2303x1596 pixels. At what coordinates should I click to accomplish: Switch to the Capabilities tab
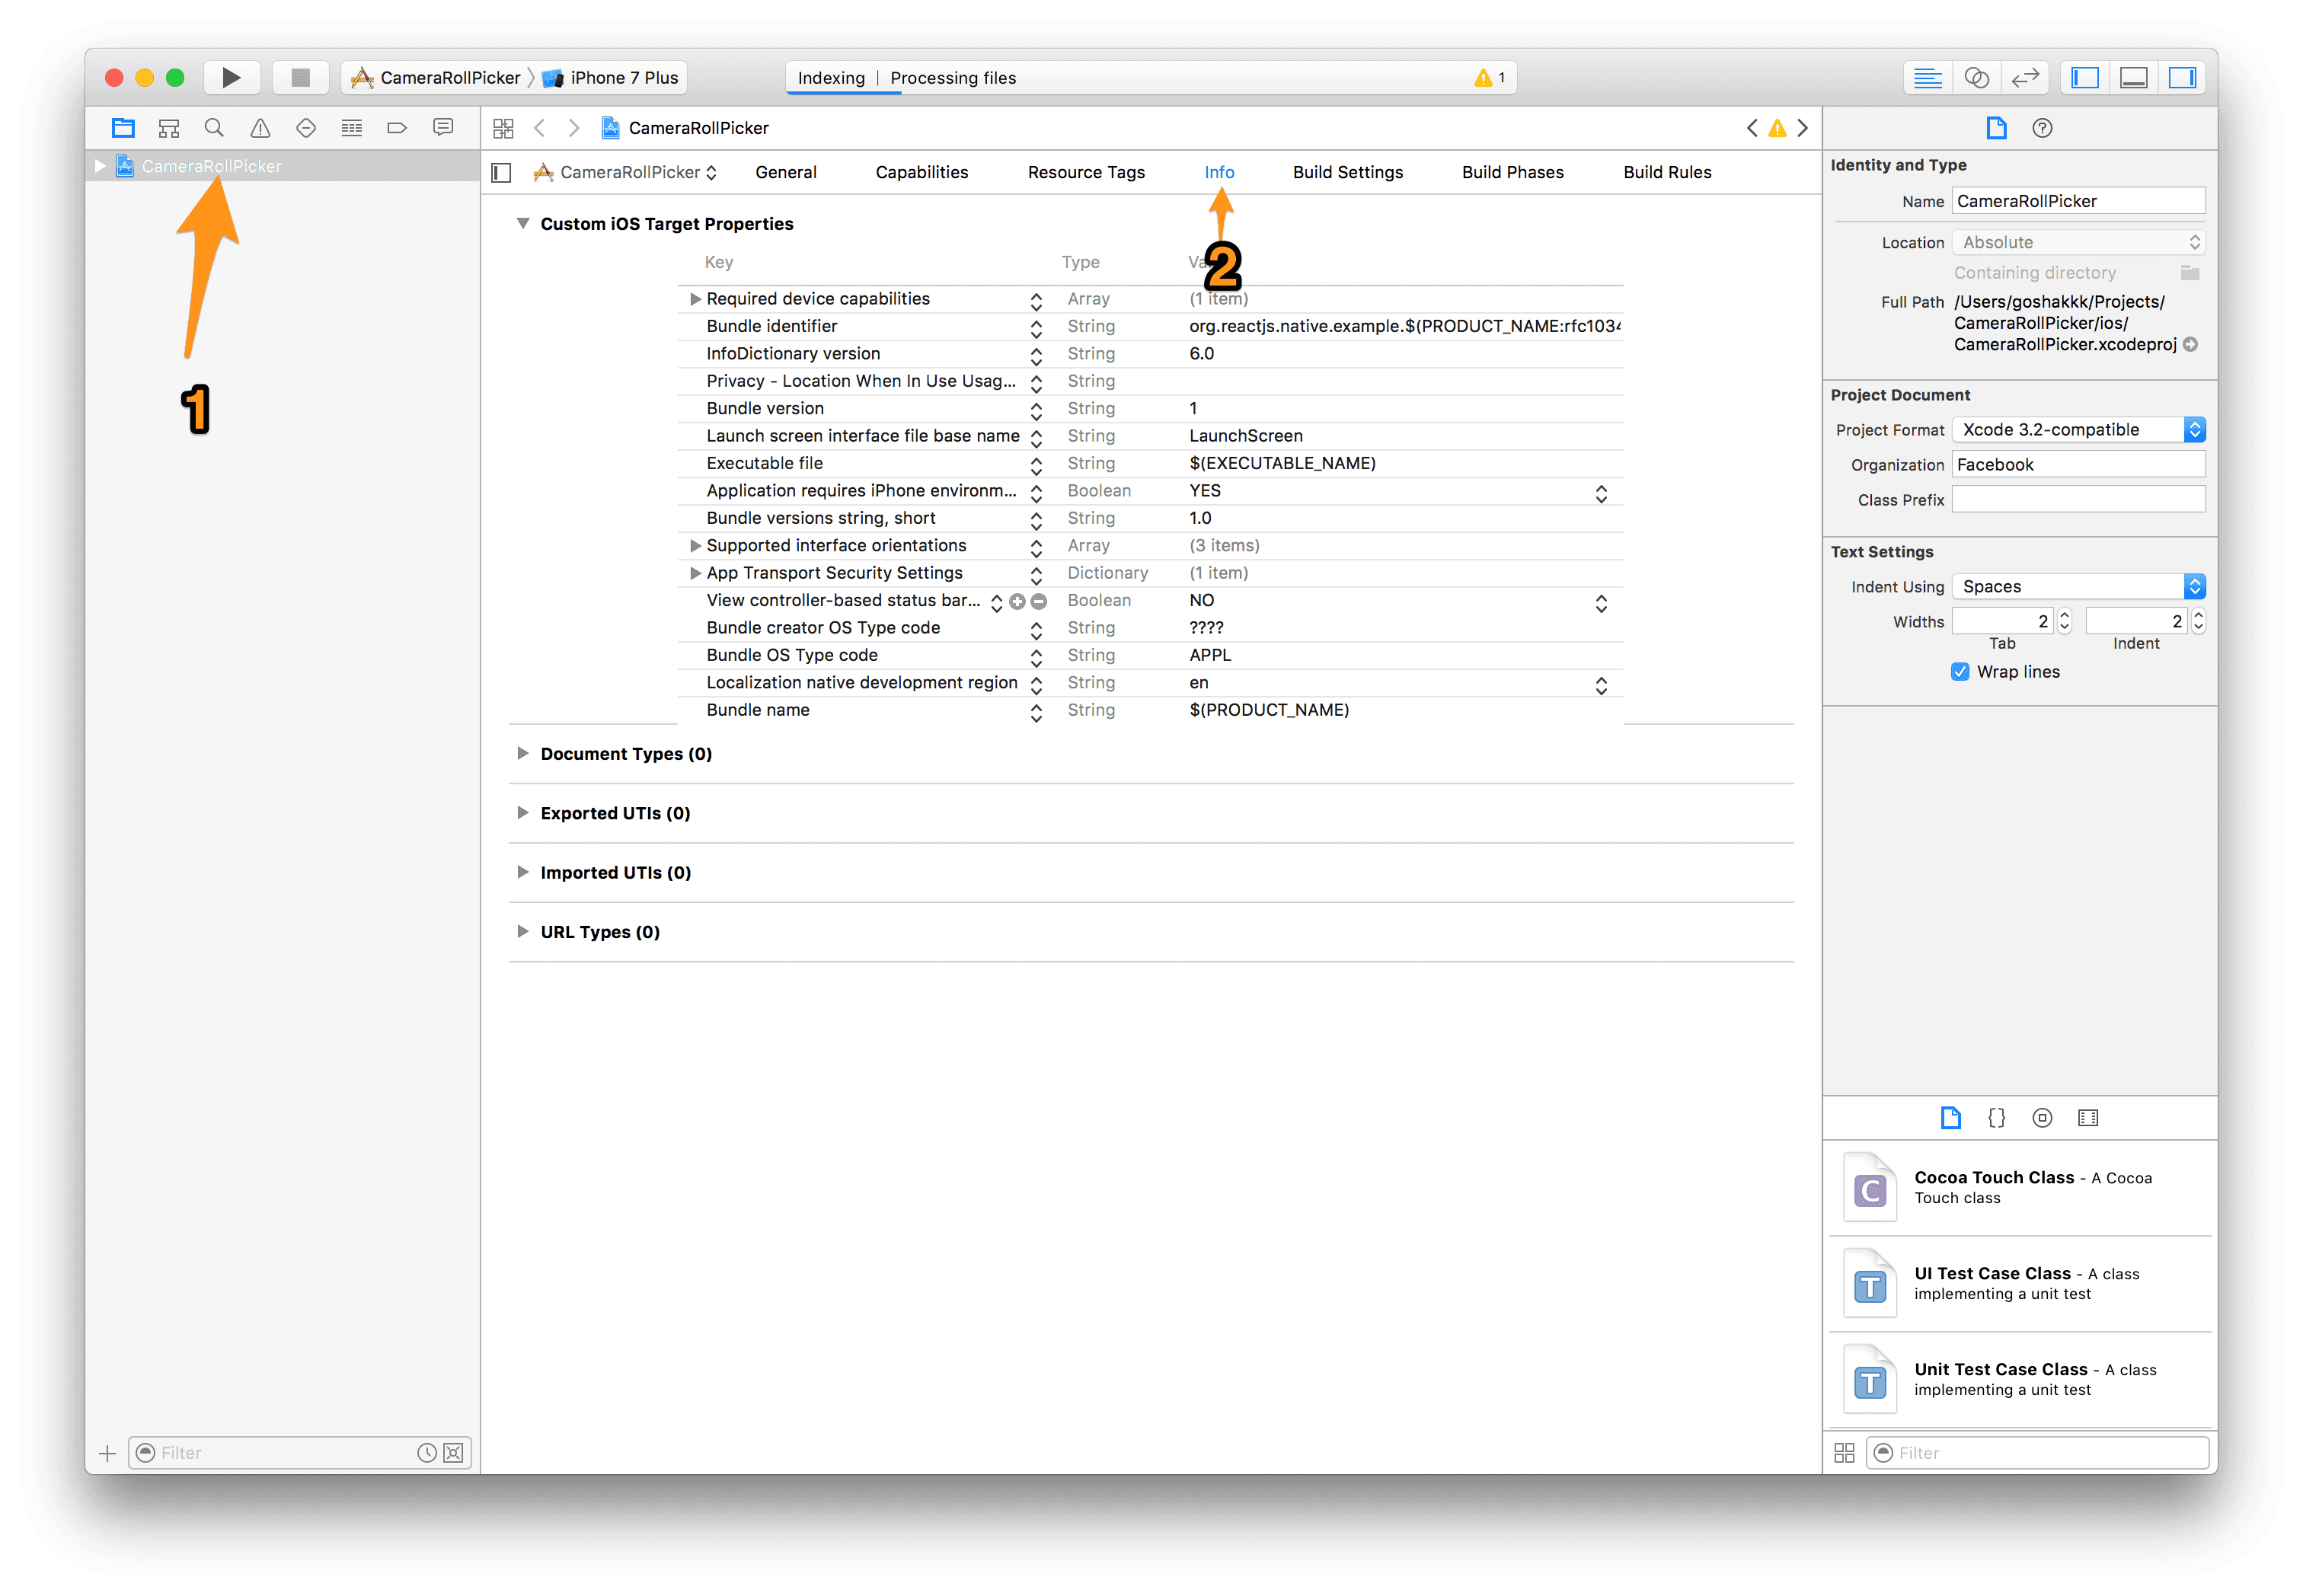[x=922, y=173]
